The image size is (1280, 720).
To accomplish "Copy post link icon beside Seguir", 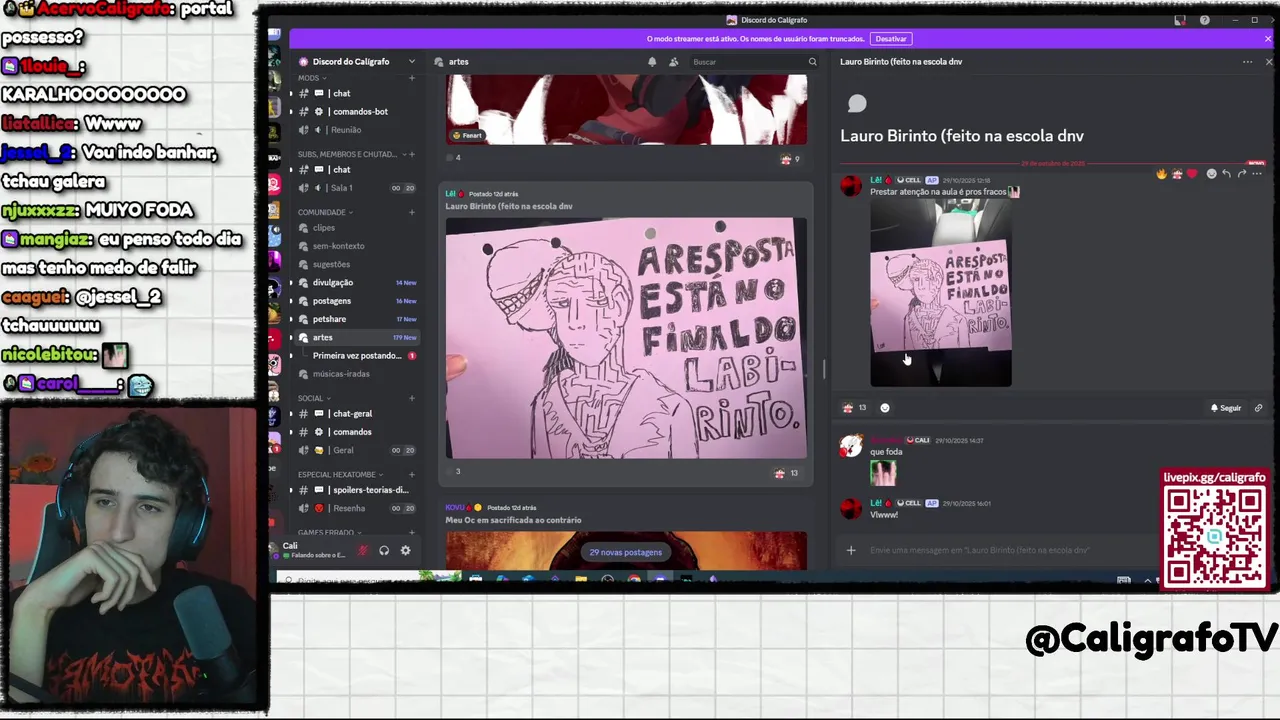I will point(1258,408).
